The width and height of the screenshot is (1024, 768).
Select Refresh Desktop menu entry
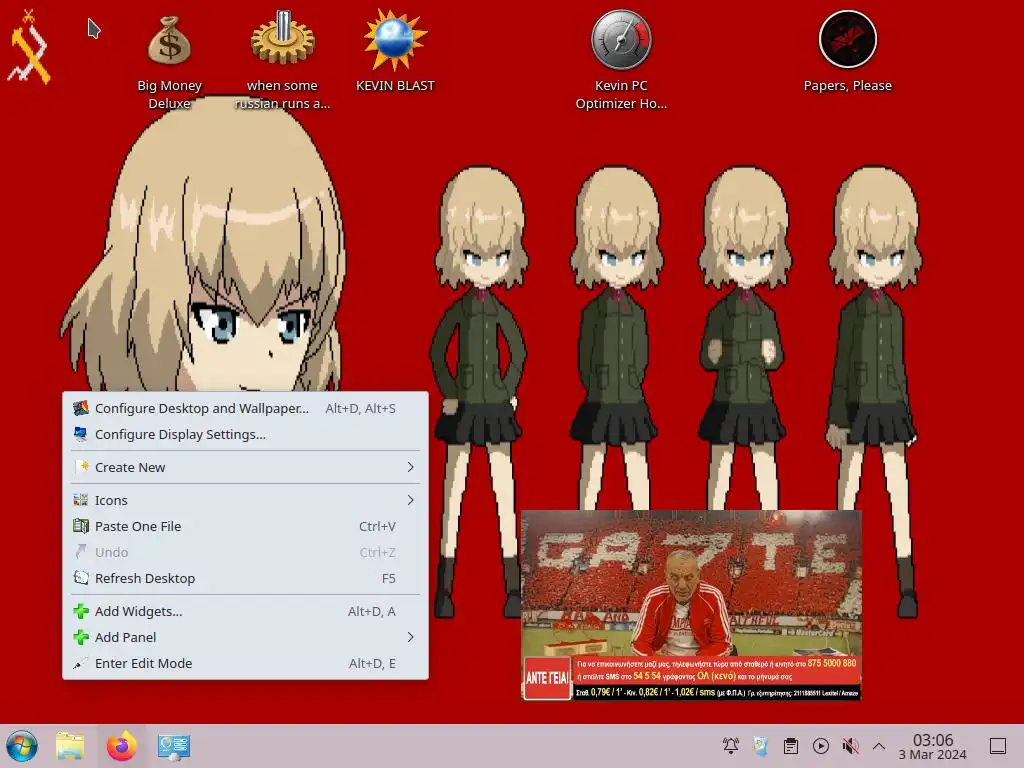coord(246,579)
